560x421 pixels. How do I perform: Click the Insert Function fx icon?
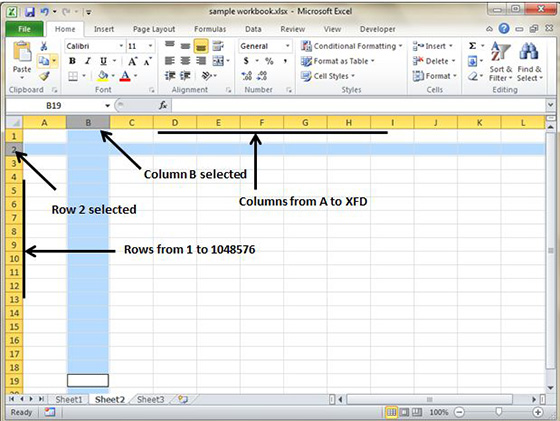pos(163,105)
